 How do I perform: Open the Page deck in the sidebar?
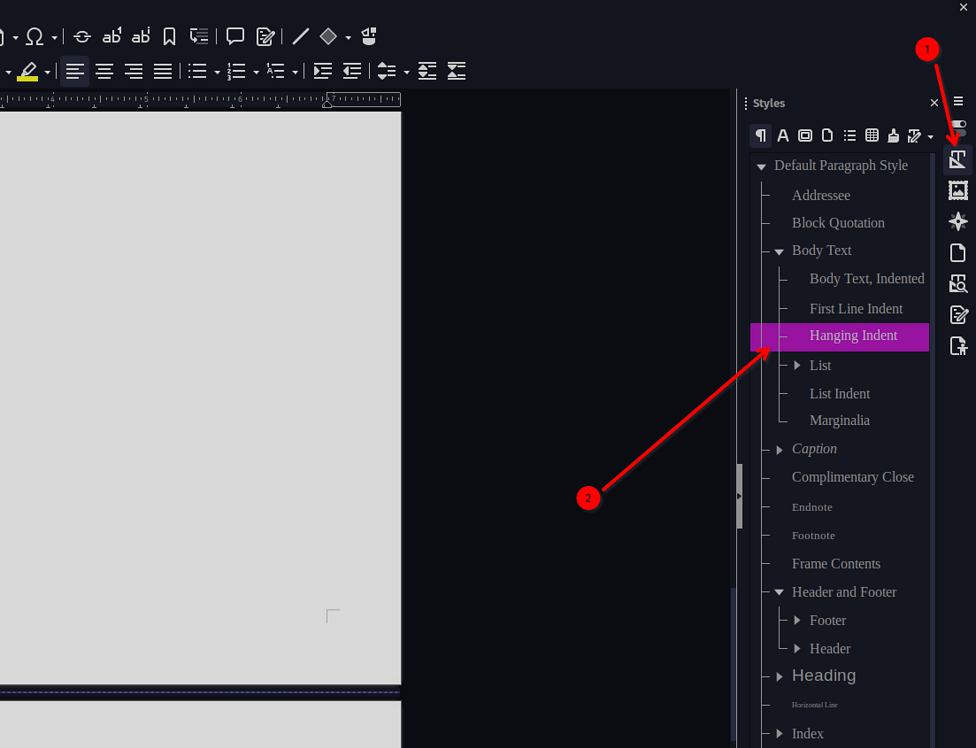(x=957, y=252)
